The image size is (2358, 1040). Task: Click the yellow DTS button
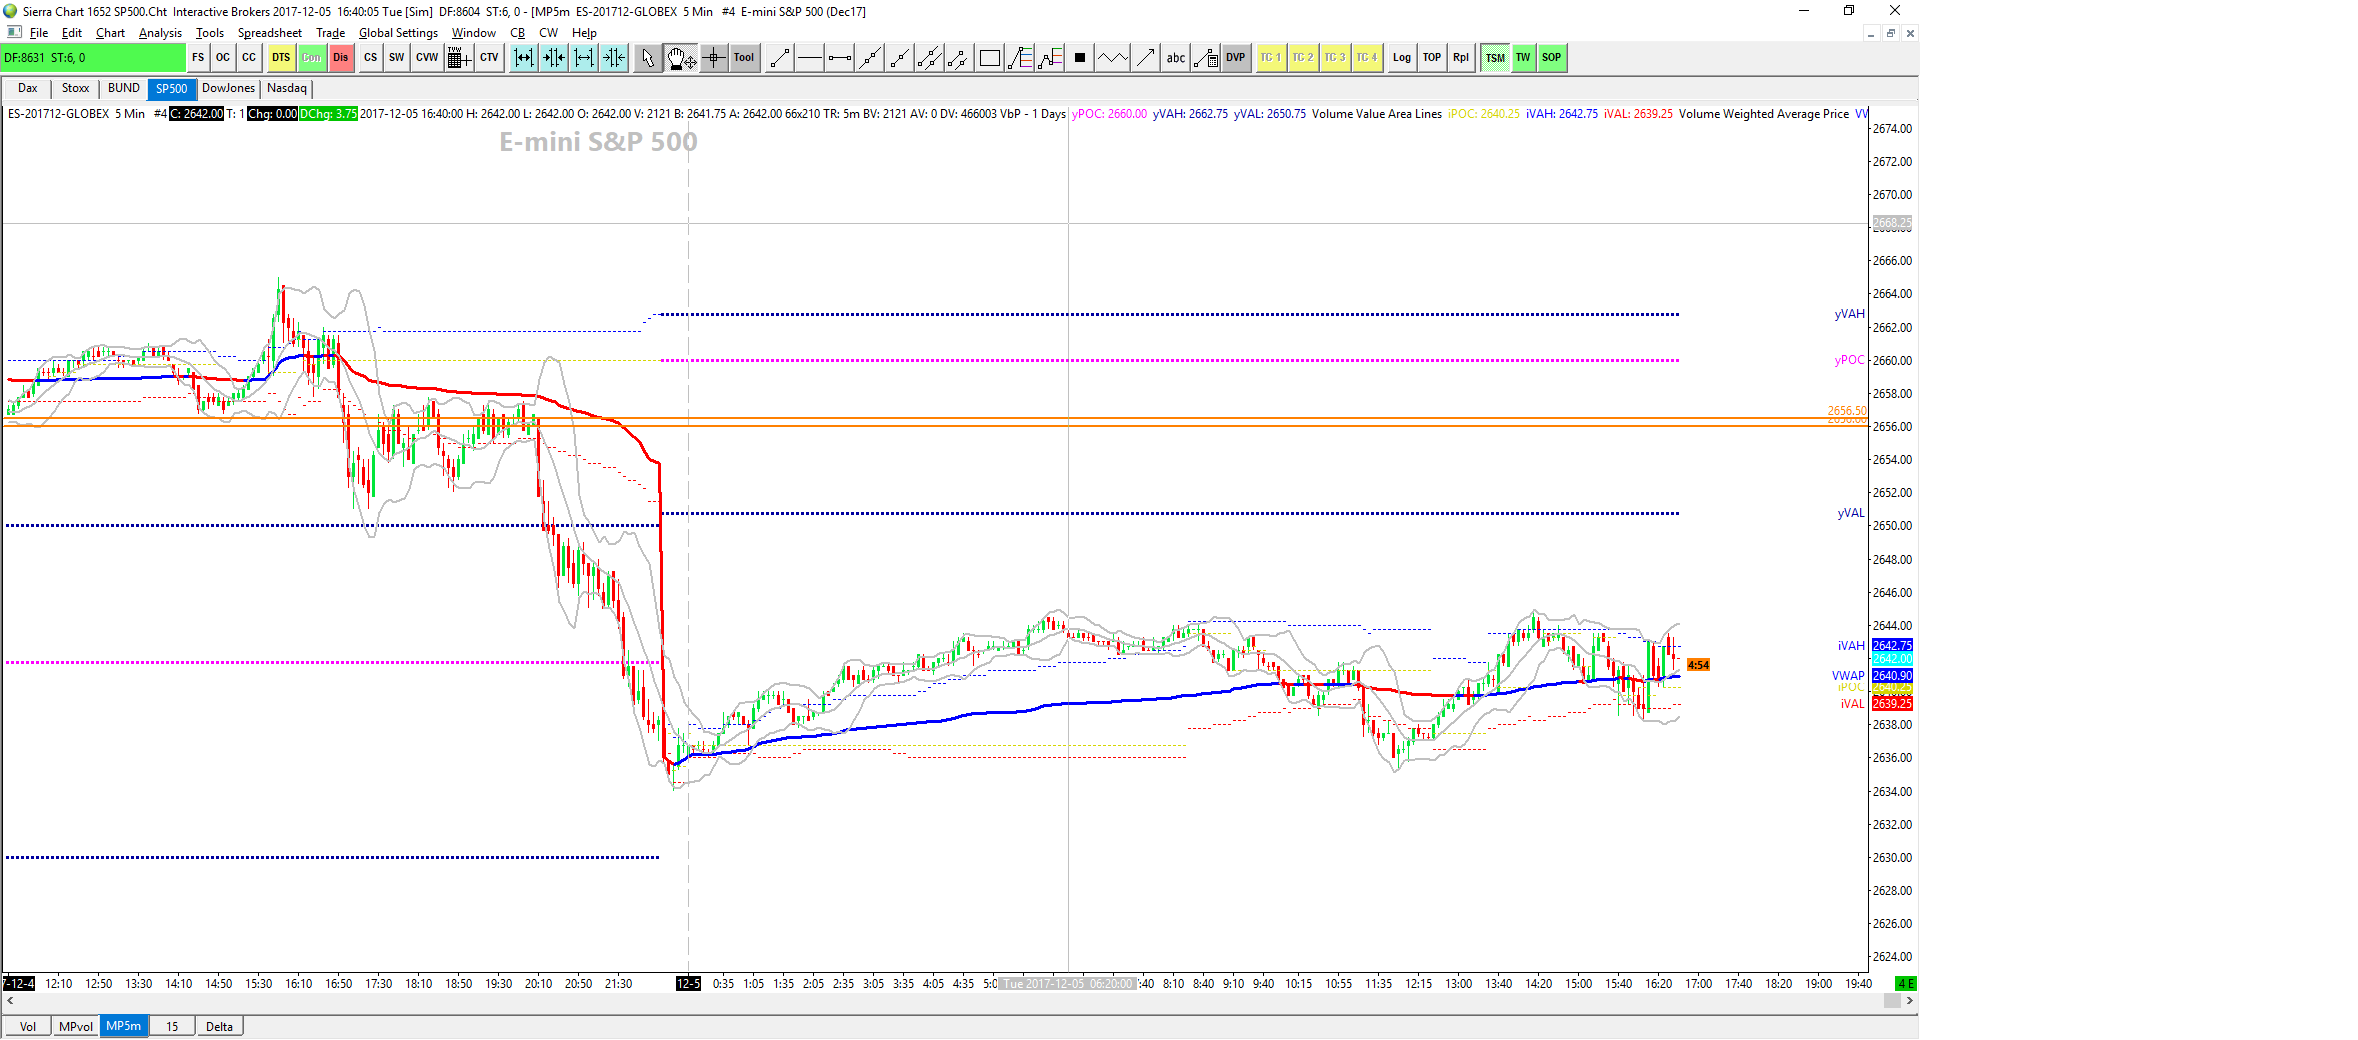(281, 58)
